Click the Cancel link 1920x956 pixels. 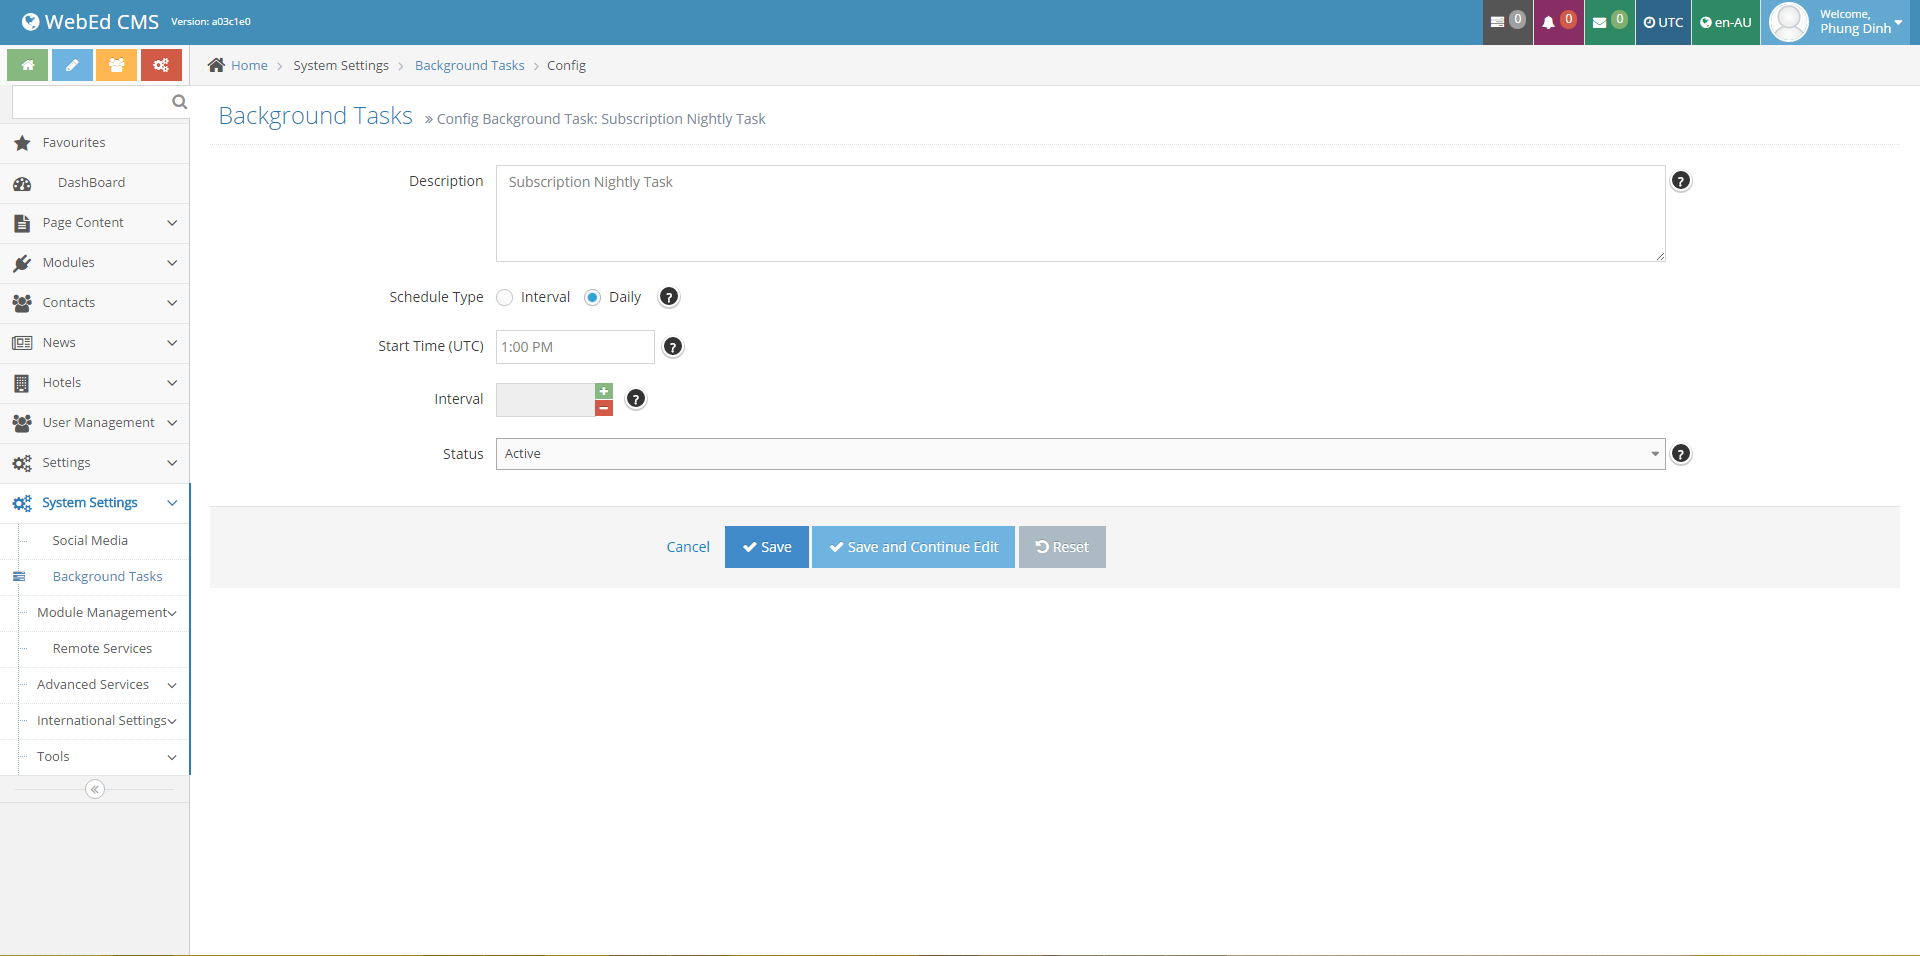click(x=688, y=547)
